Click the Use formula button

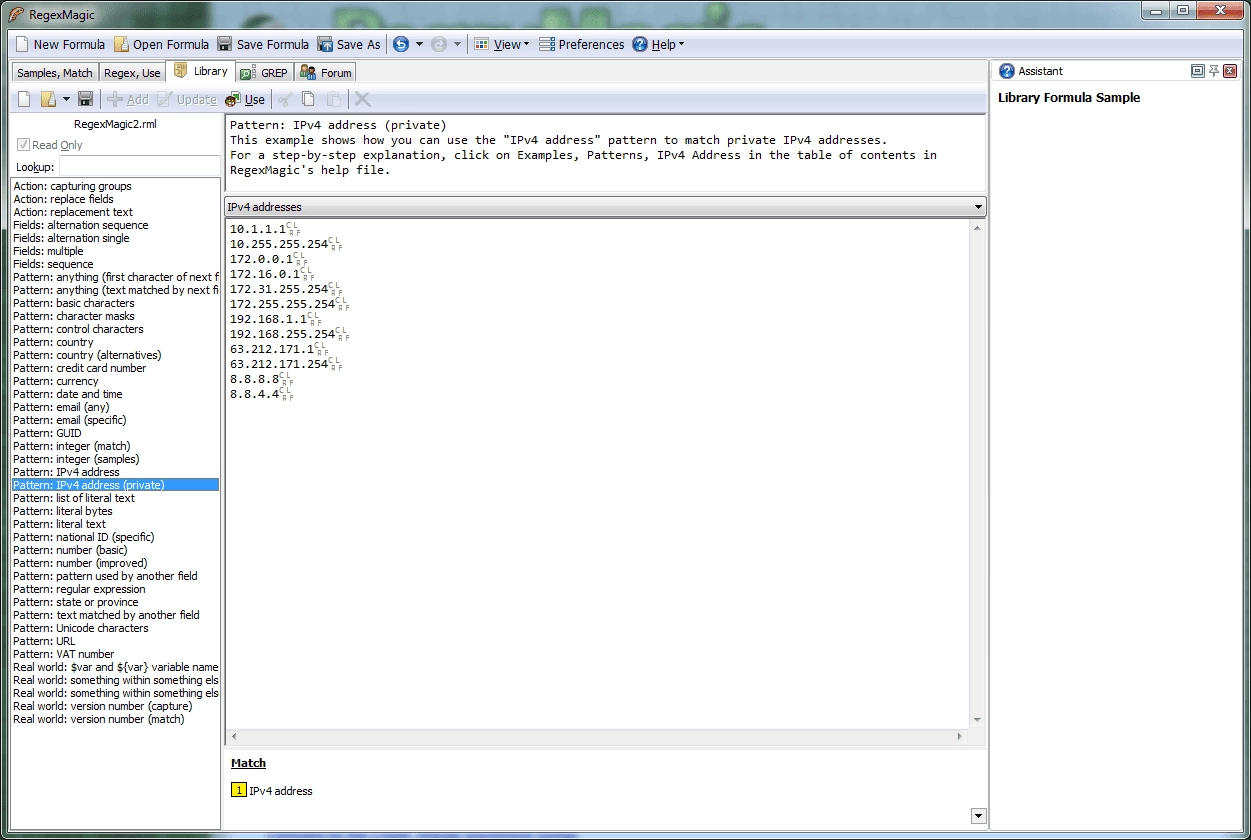pos(245,99)
